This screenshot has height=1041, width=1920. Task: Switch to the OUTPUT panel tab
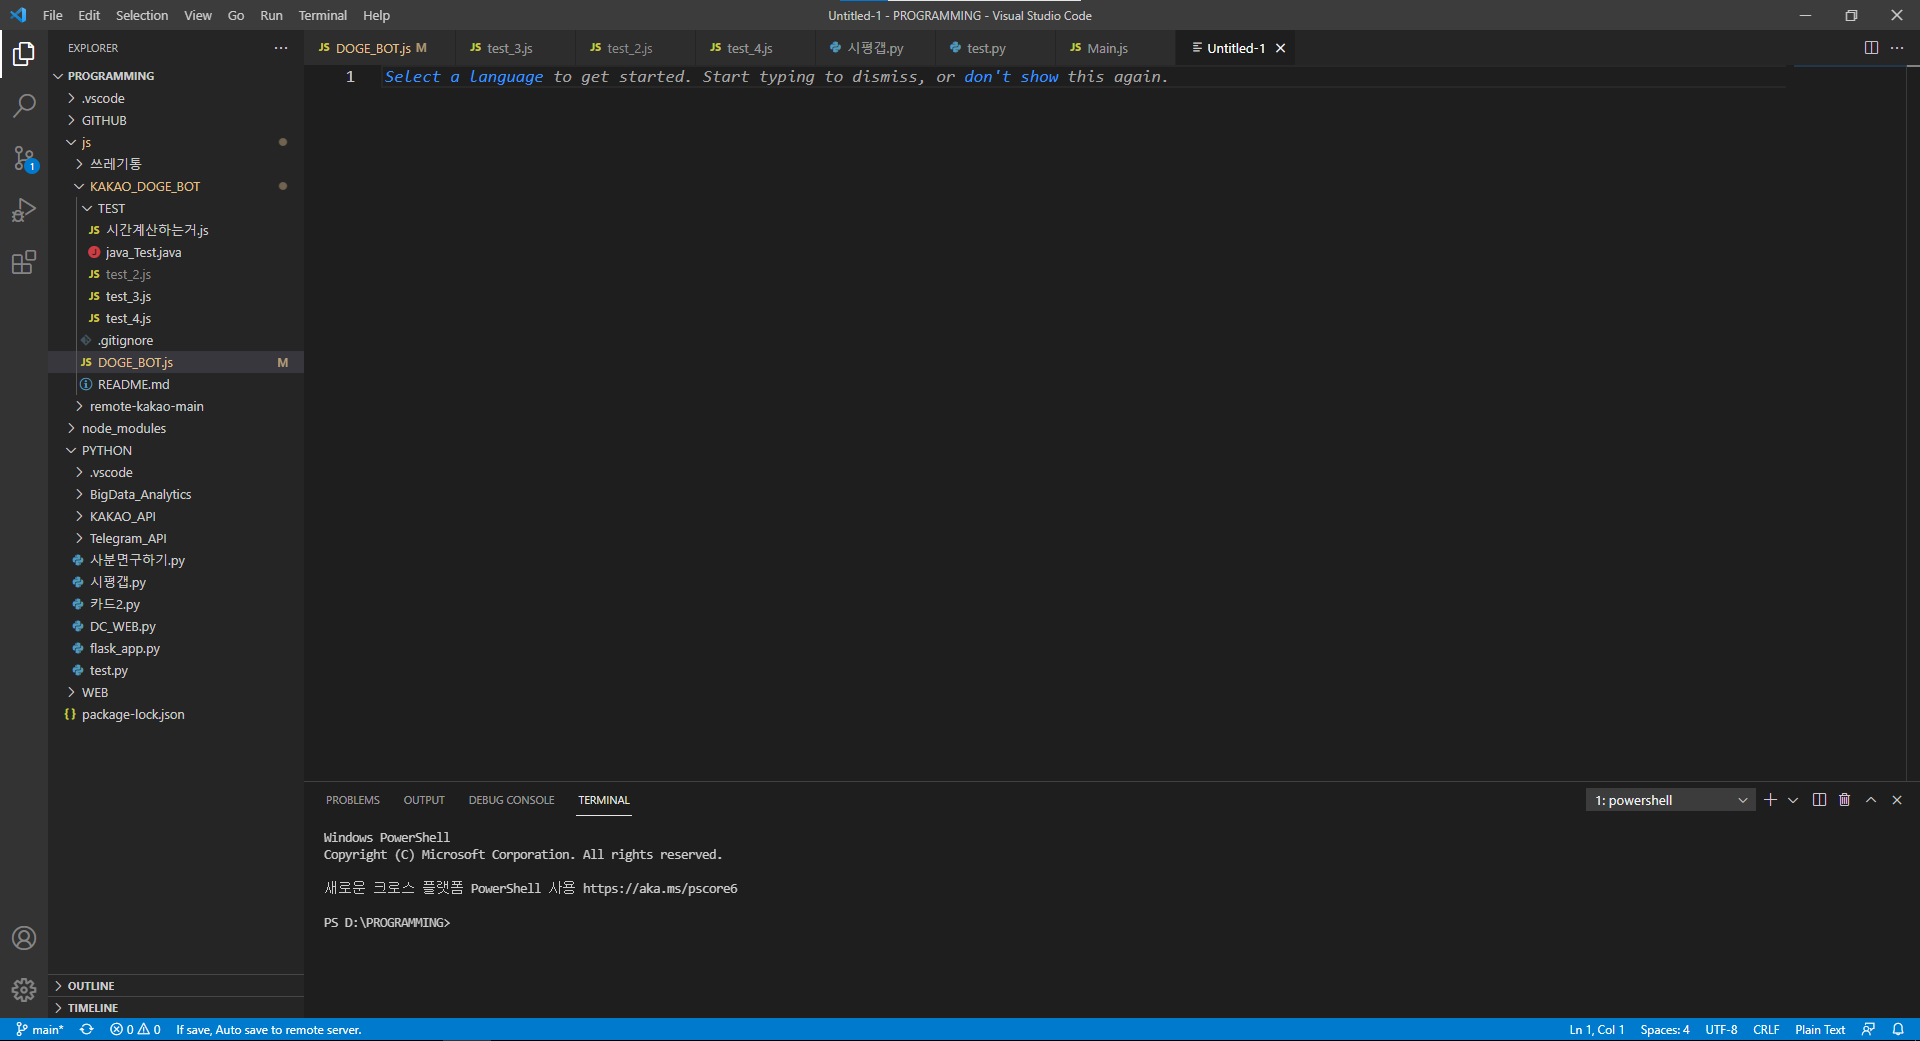[424, 800]
